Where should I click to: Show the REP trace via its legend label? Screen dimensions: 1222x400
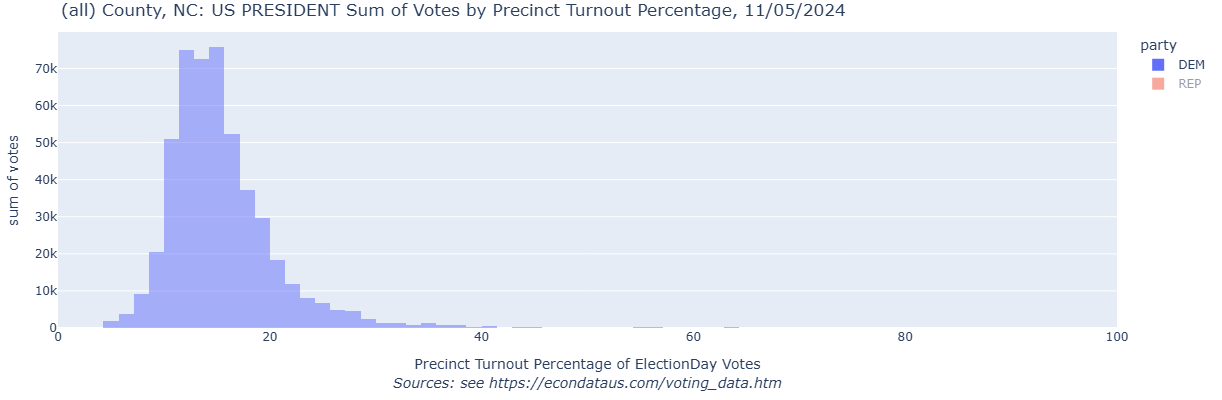[1189, 84]
